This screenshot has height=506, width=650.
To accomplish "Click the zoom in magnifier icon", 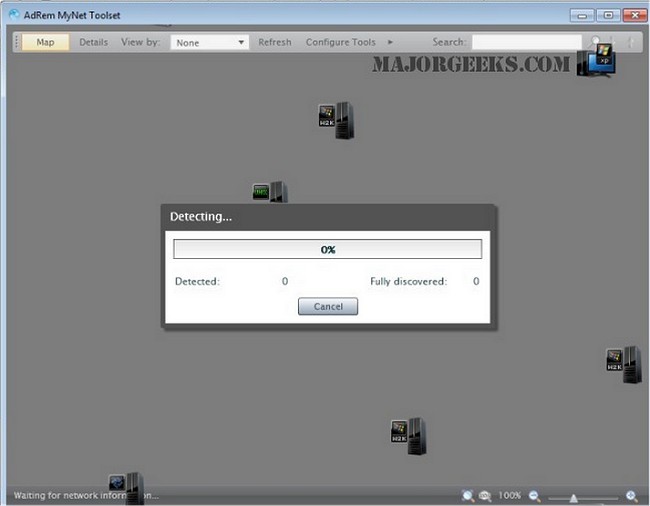I will tap(632, 496).
